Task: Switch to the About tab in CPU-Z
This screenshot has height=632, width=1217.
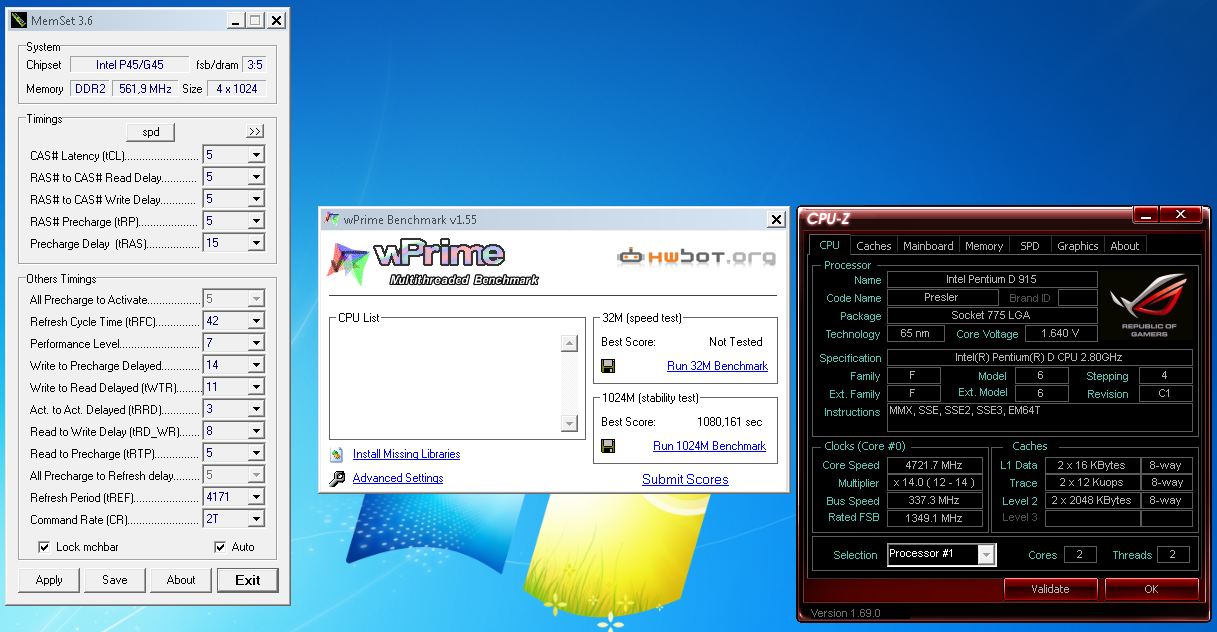Action: (1125, 246)
